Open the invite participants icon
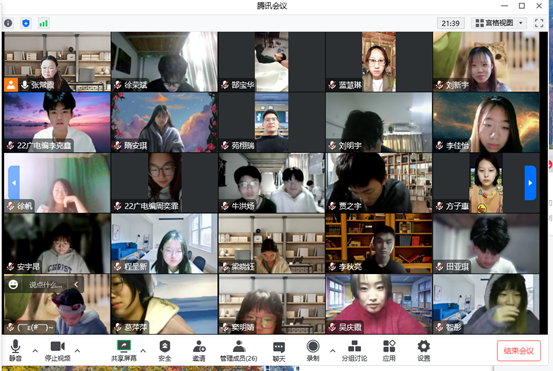The width and height of the screenshot is (553, 371). [x=199, y=351]
